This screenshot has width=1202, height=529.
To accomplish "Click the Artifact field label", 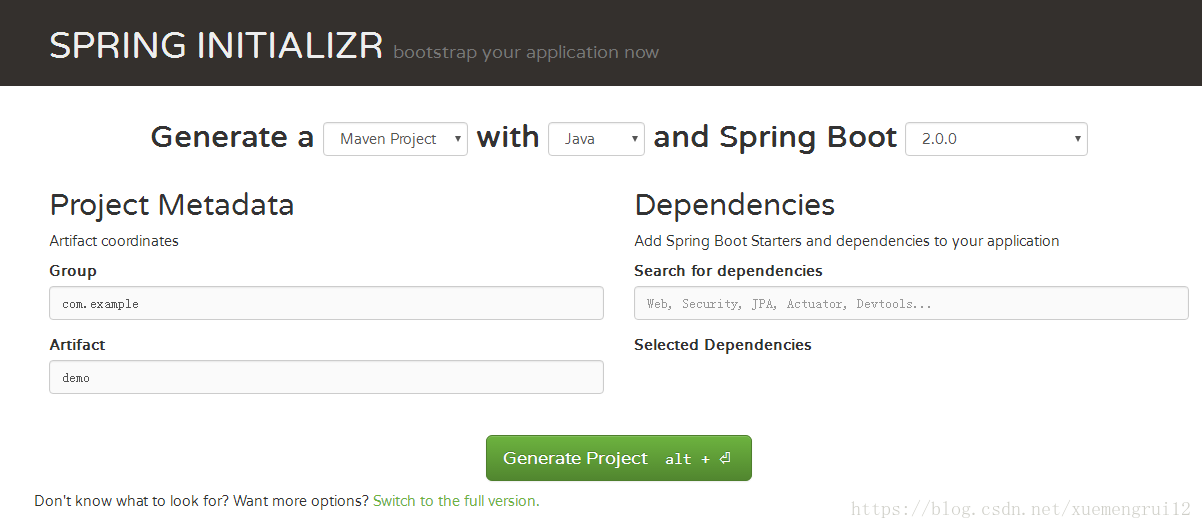I will pyautogui.click(x=77, y=345).
